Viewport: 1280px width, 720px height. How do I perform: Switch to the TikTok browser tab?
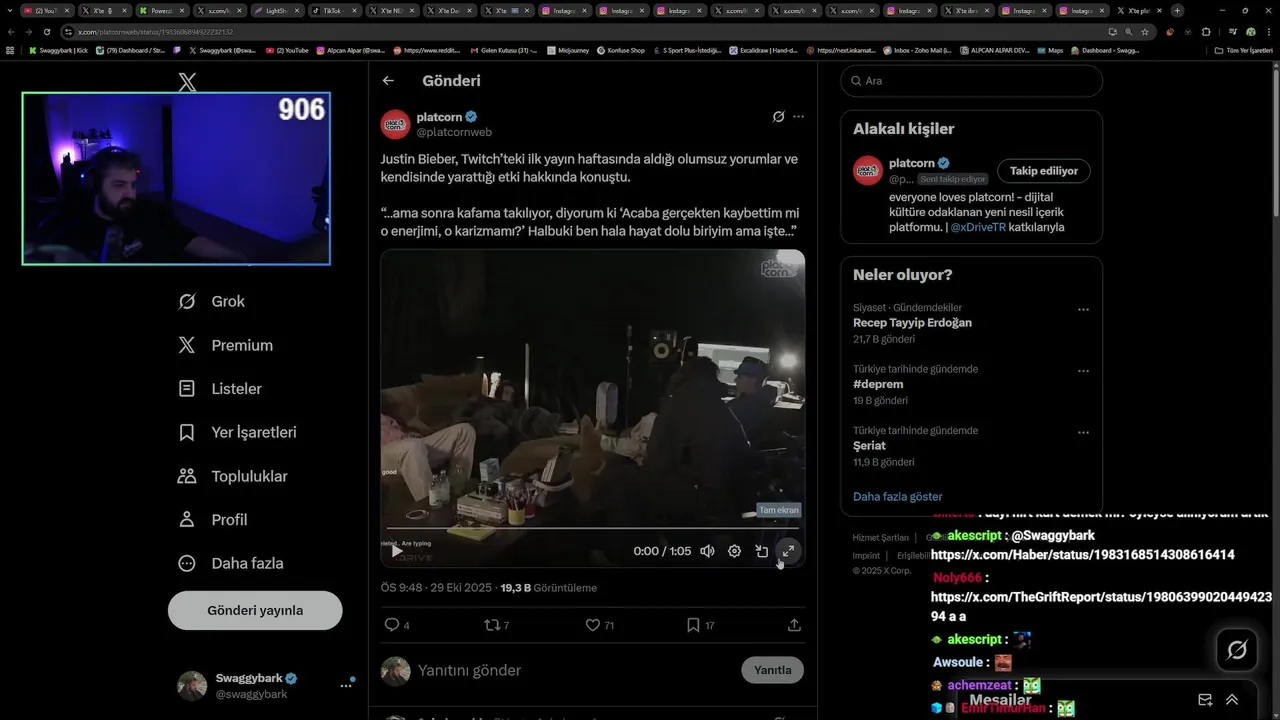tap(335, 10)
